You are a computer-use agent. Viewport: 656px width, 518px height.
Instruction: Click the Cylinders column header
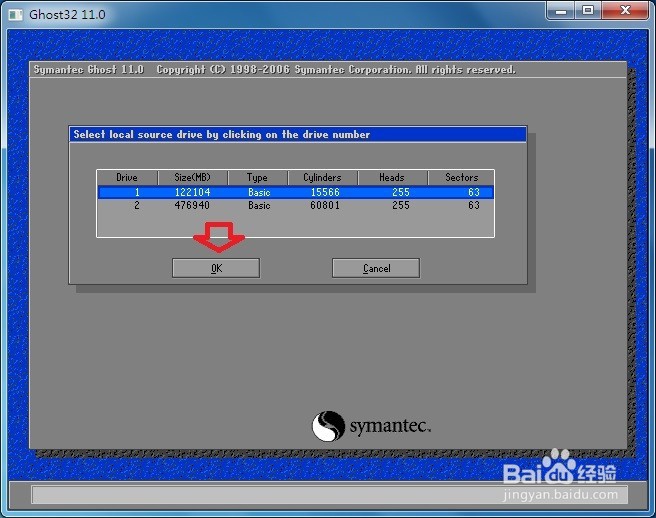click(323, 177)
